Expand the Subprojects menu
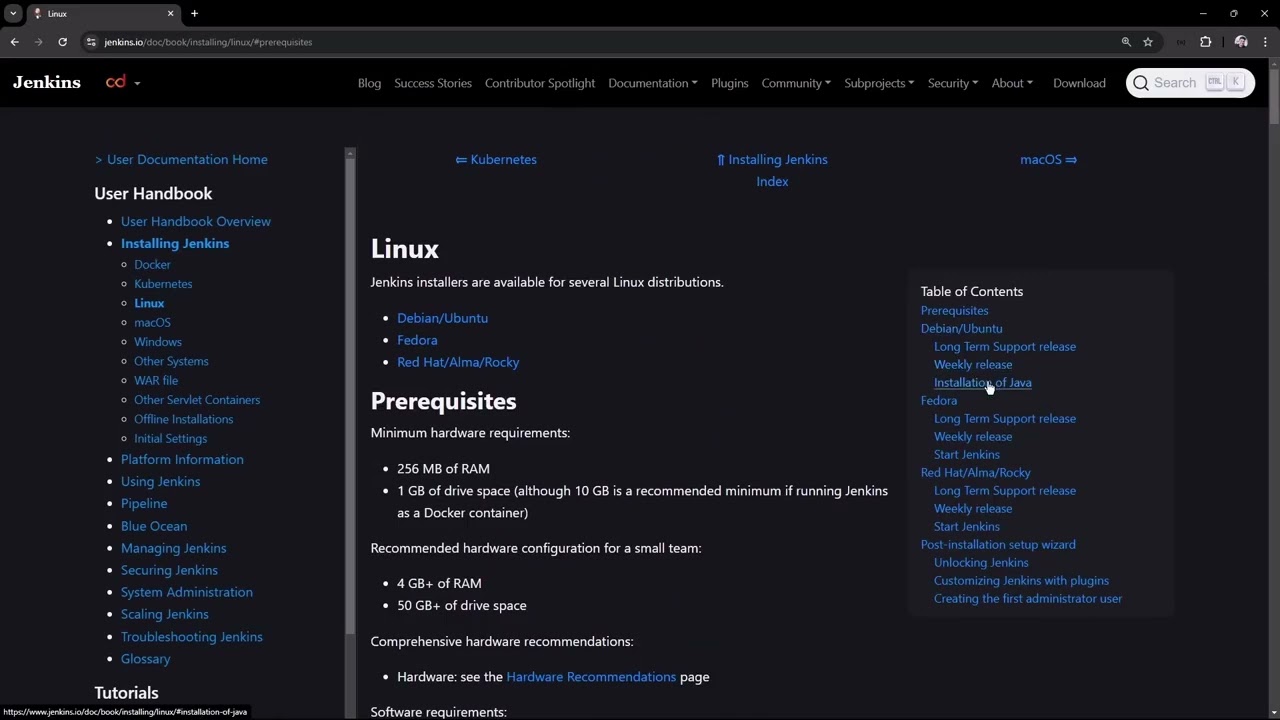1280x720 pixels. pyautogui.click(x=879, y=83)
